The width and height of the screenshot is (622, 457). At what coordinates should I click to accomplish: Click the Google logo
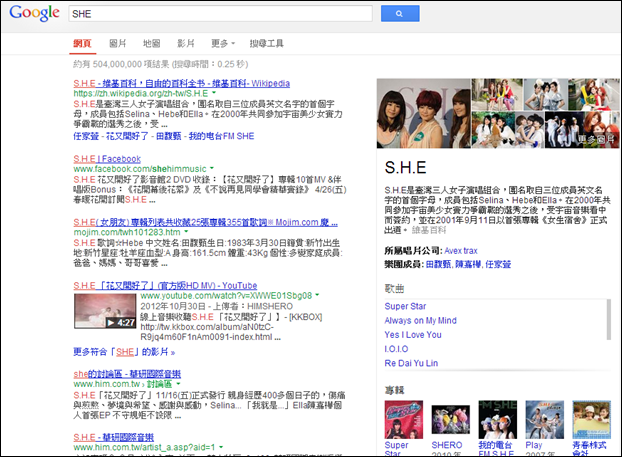pyautogui.click(x=35, y=13)
